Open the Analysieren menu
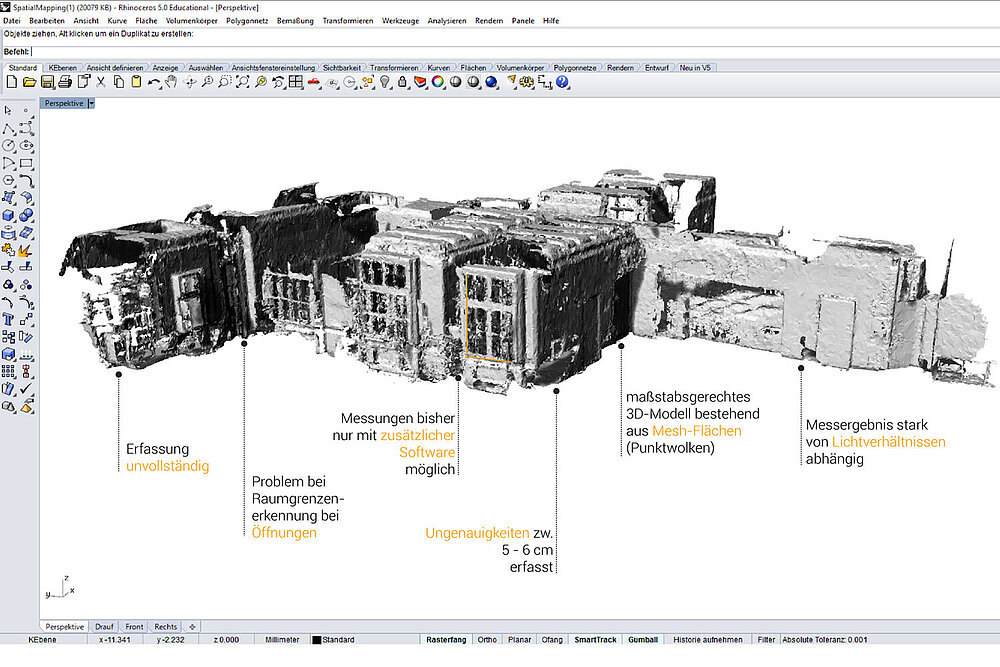The image size is (1000, 667). [x=446, y=20]
